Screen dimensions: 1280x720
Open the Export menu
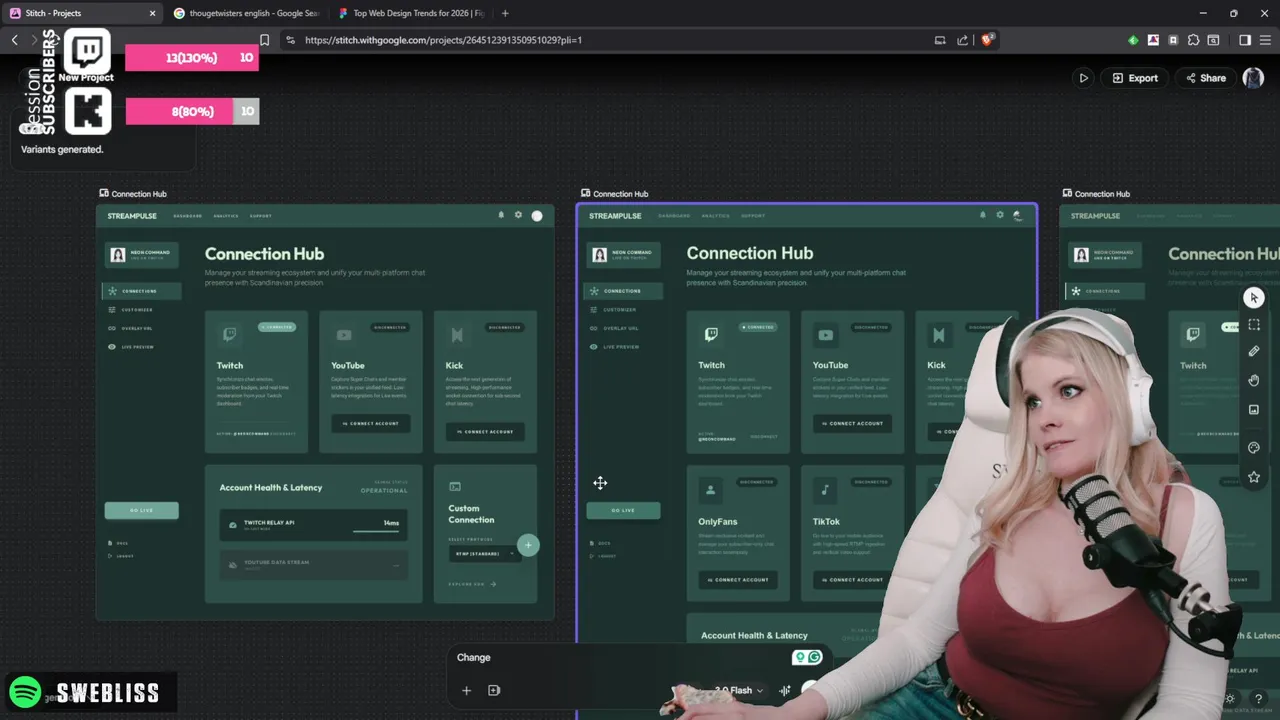point(1135,78)
